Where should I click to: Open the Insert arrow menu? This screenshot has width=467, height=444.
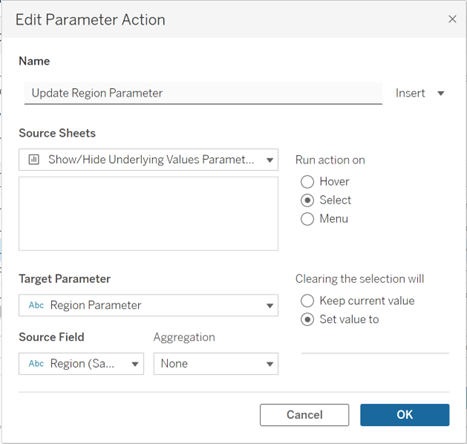click(x=441, y=93)
